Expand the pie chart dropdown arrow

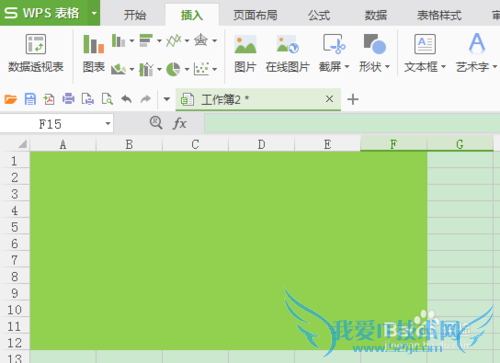[x=187, y=69]
